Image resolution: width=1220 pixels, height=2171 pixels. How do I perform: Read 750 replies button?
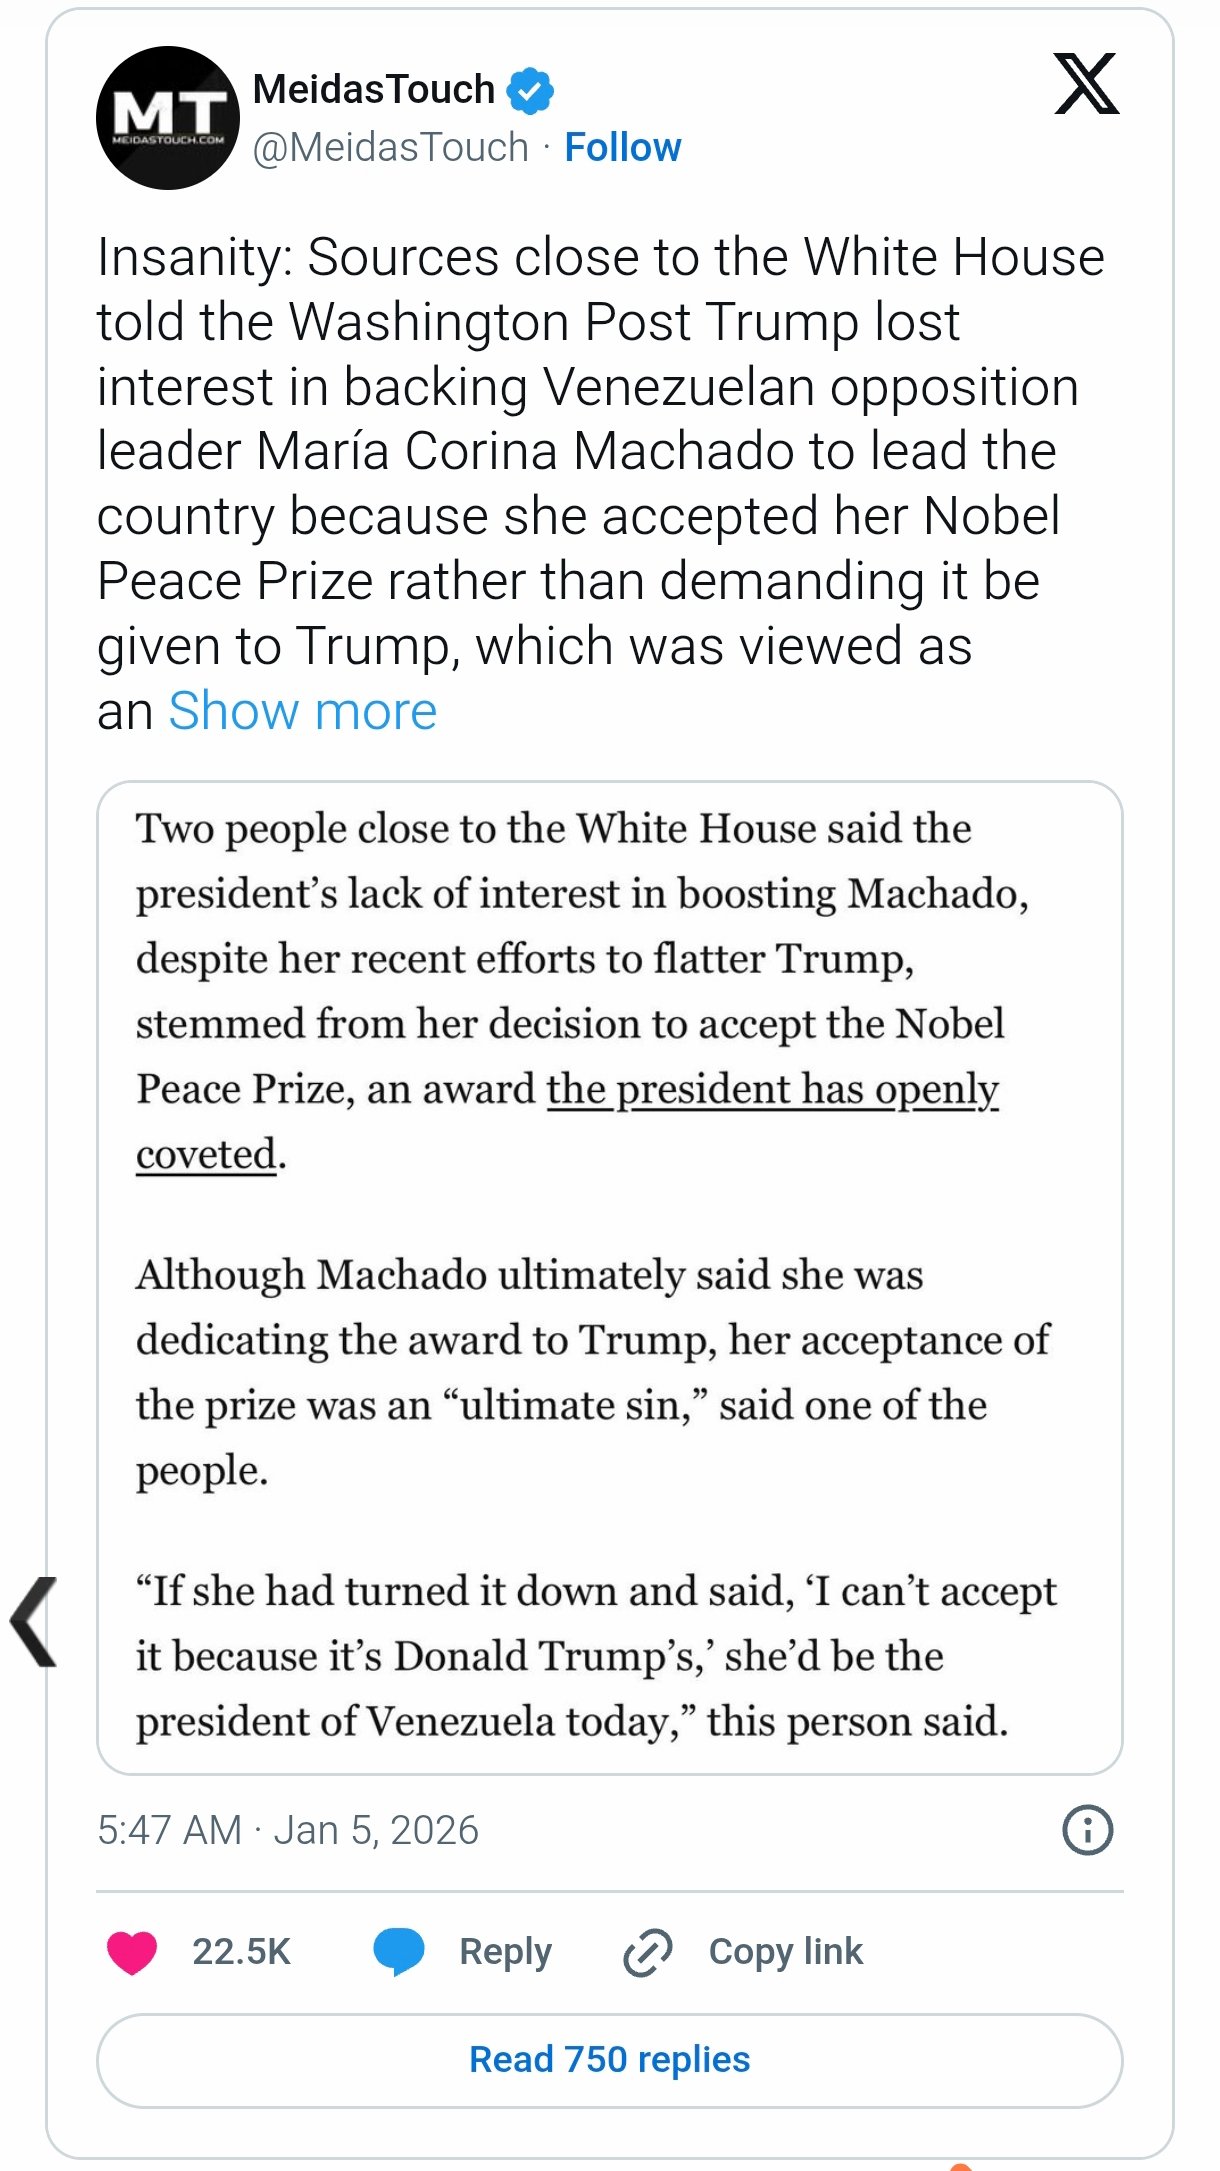609,2060
